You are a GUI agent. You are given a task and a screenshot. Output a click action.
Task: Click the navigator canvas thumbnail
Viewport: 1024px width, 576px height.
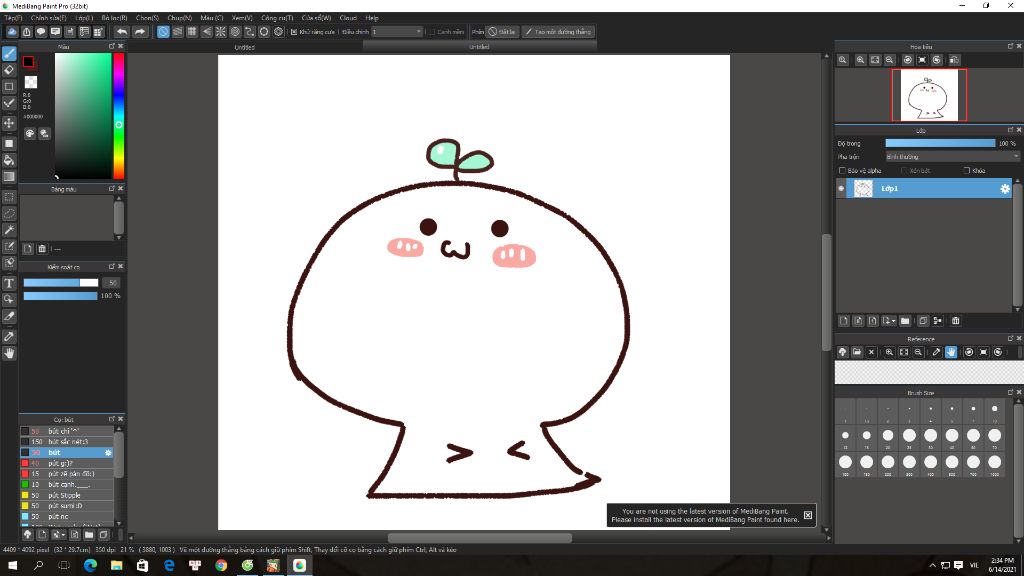929,95
